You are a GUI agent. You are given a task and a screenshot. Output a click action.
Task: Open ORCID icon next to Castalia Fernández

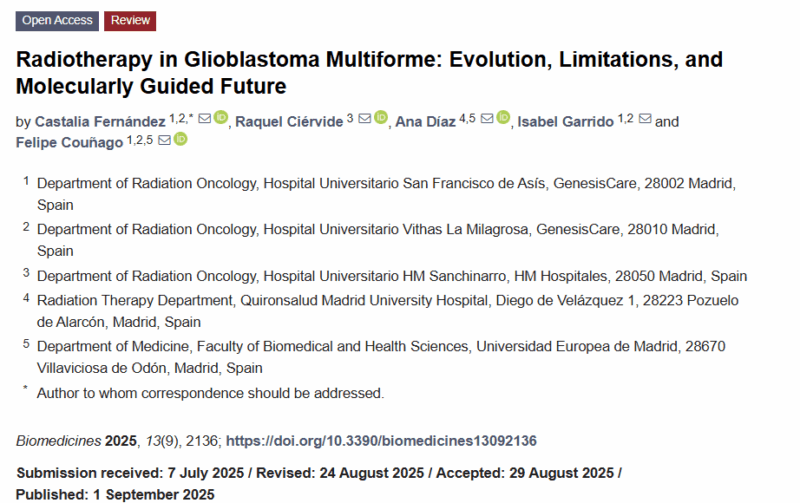click(220, 117)
